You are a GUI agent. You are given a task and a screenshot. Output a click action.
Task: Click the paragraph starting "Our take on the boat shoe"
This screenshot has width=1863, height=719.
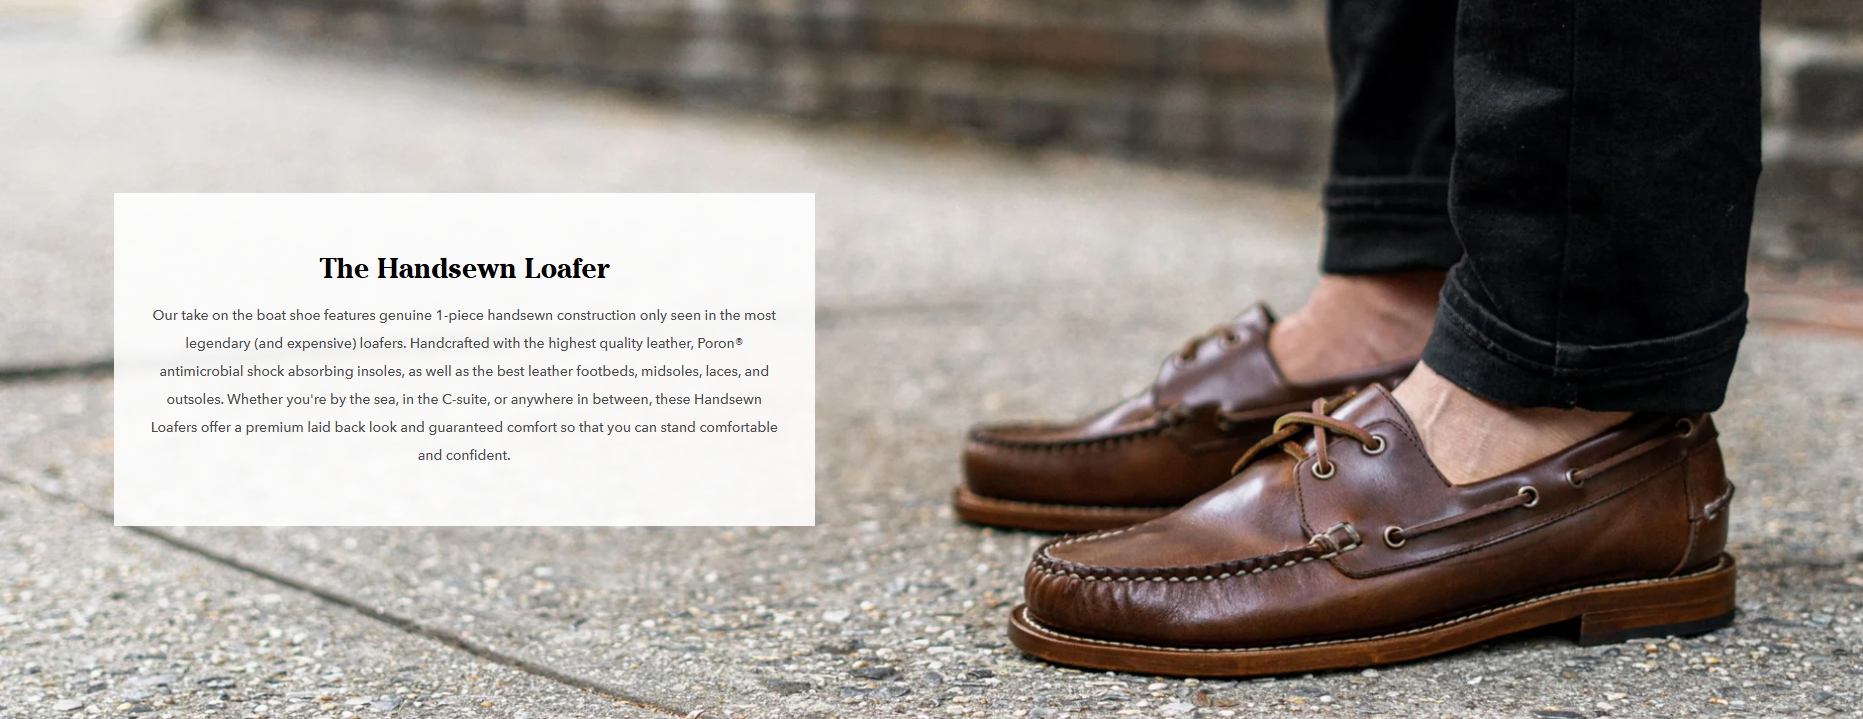point(464,385)
